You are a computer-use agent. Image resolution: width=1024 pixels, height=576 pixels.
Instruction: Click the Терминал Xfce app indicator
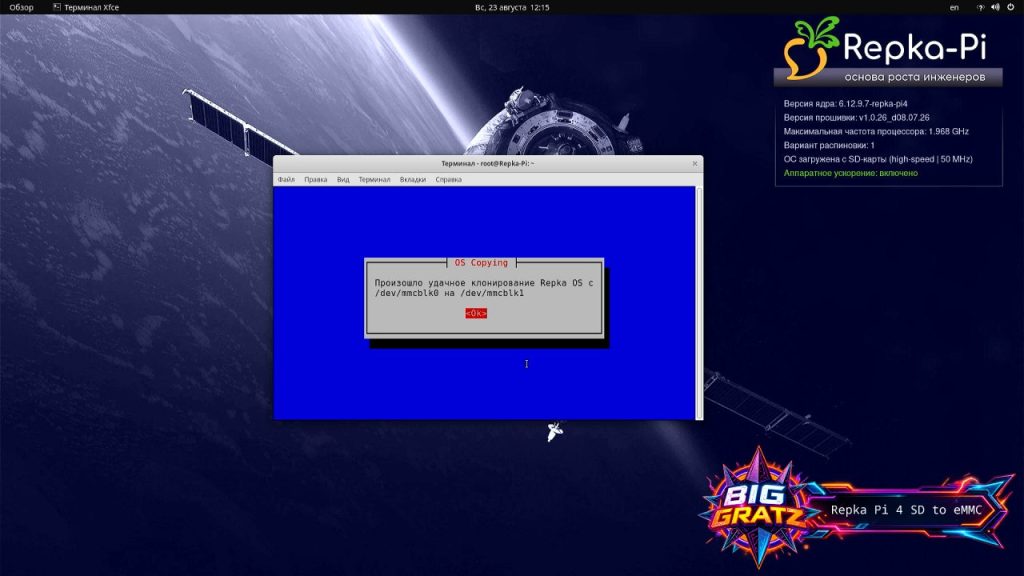[x=86, y=7]
